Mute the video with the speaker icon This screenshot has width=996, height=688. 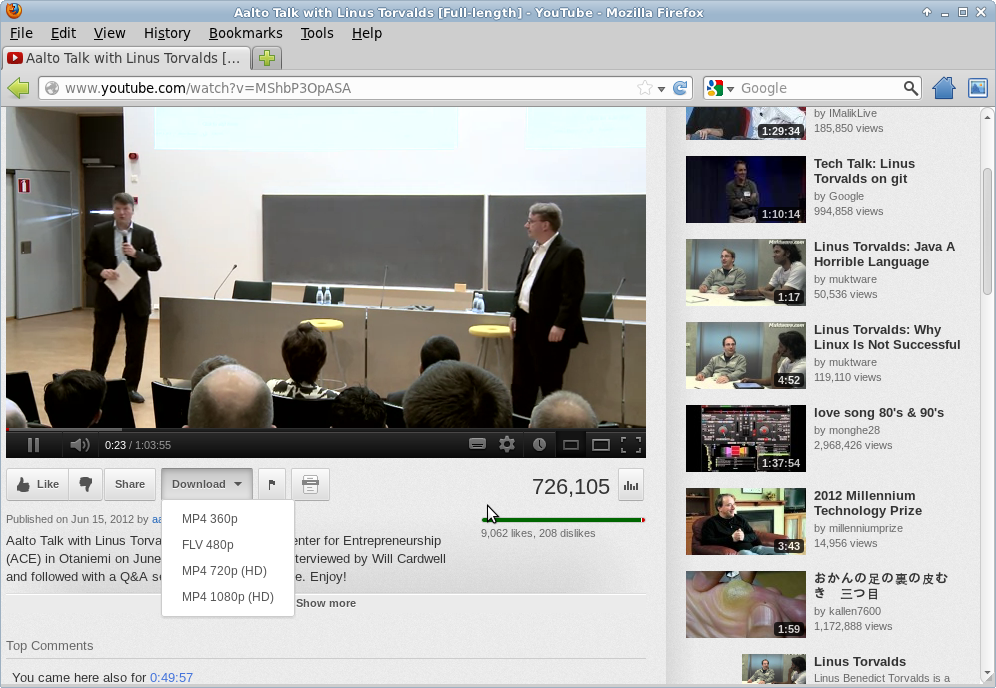click(x=79, y=445)
